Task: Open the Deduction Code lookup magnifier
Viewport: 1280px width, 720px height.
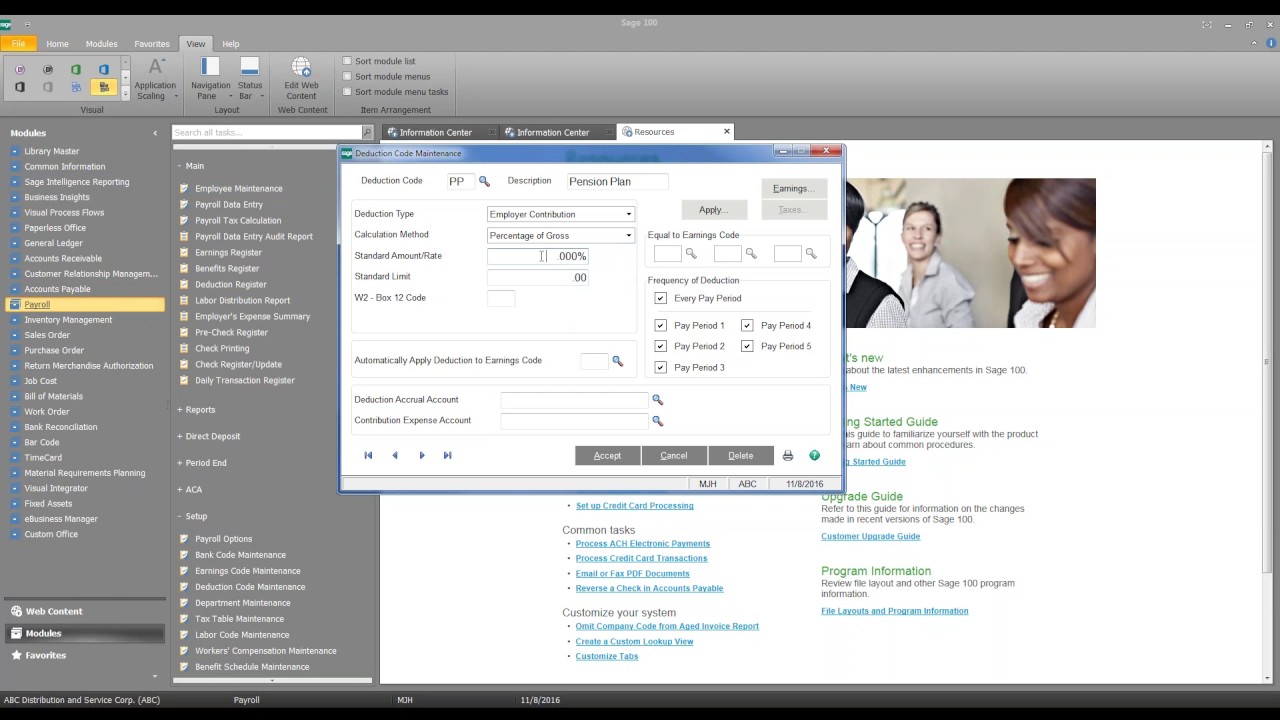Action: coord(484,181)
